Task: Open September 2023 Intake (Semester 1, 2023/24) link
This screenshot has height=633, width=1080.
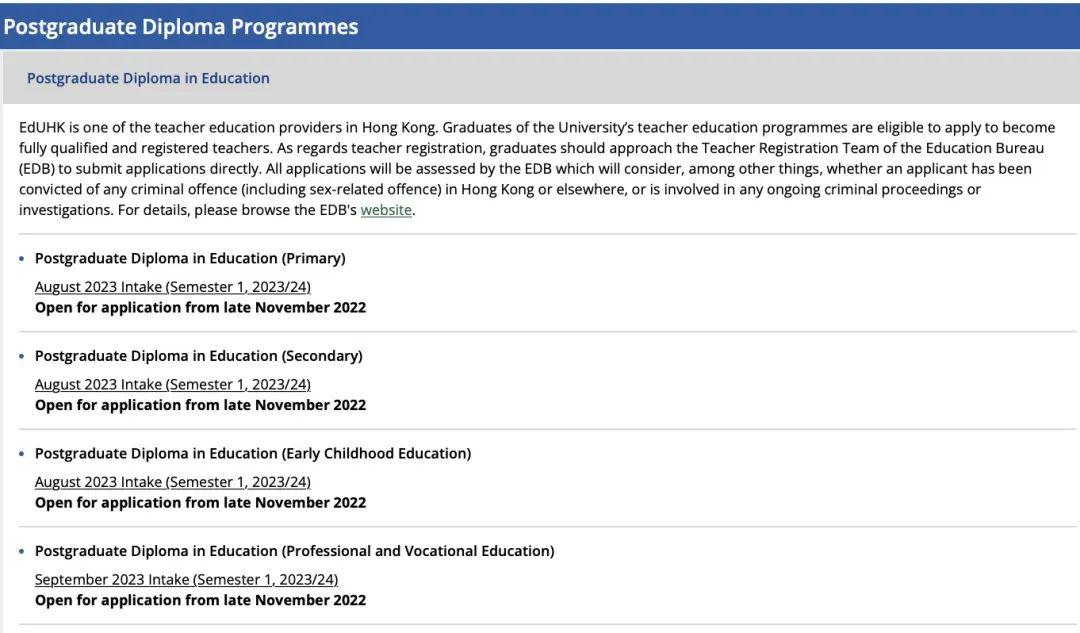Action: point(187,580)
